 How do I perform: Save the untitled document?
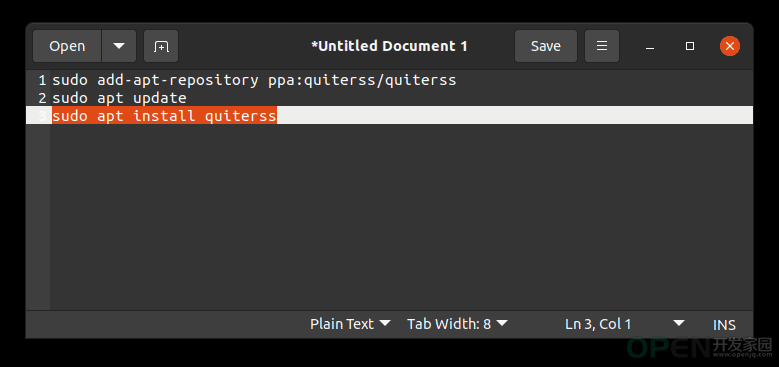pos(545,46)
